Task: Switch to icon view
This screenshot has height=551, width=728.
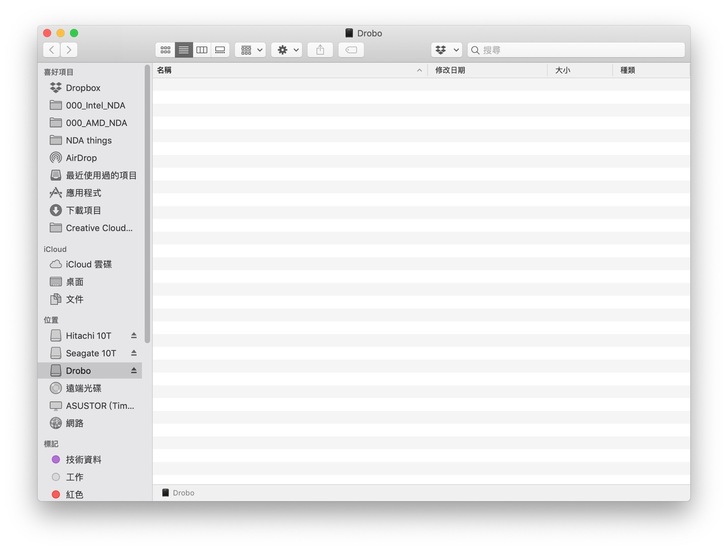Action: click(165, 50)
